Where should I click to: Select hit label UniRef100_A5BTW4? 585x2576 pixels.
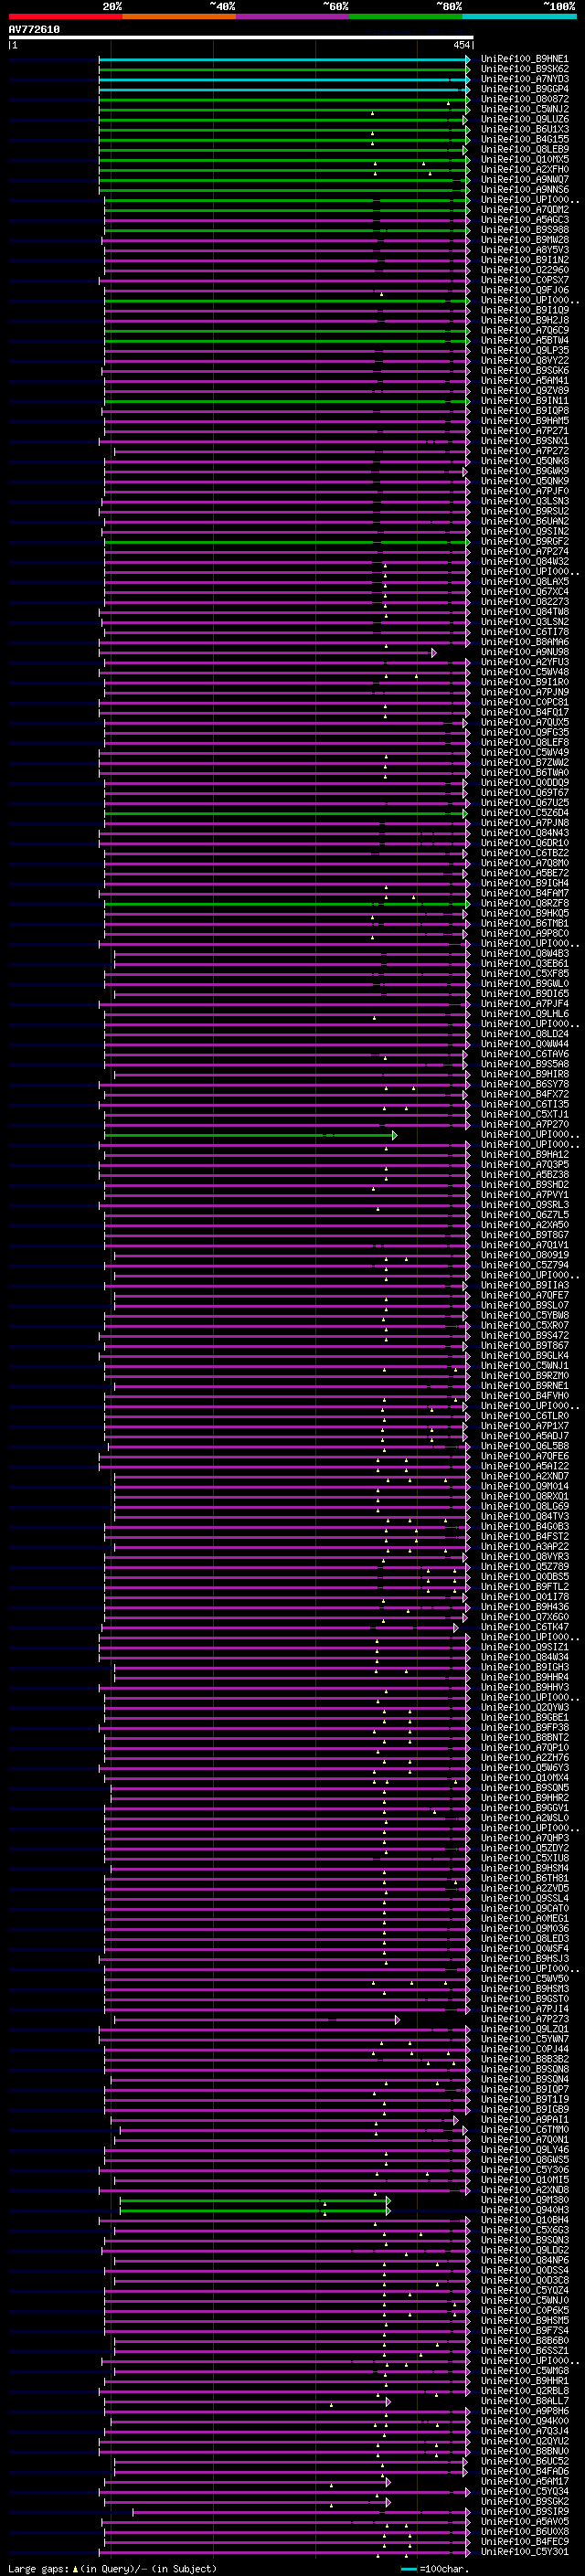[x=524, y=341]
